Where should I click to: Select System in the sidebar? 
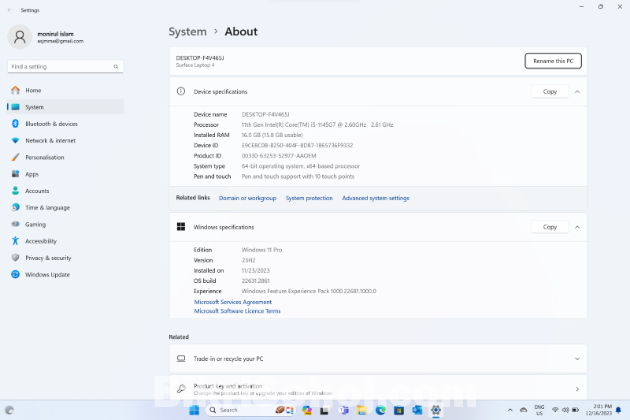65,107
